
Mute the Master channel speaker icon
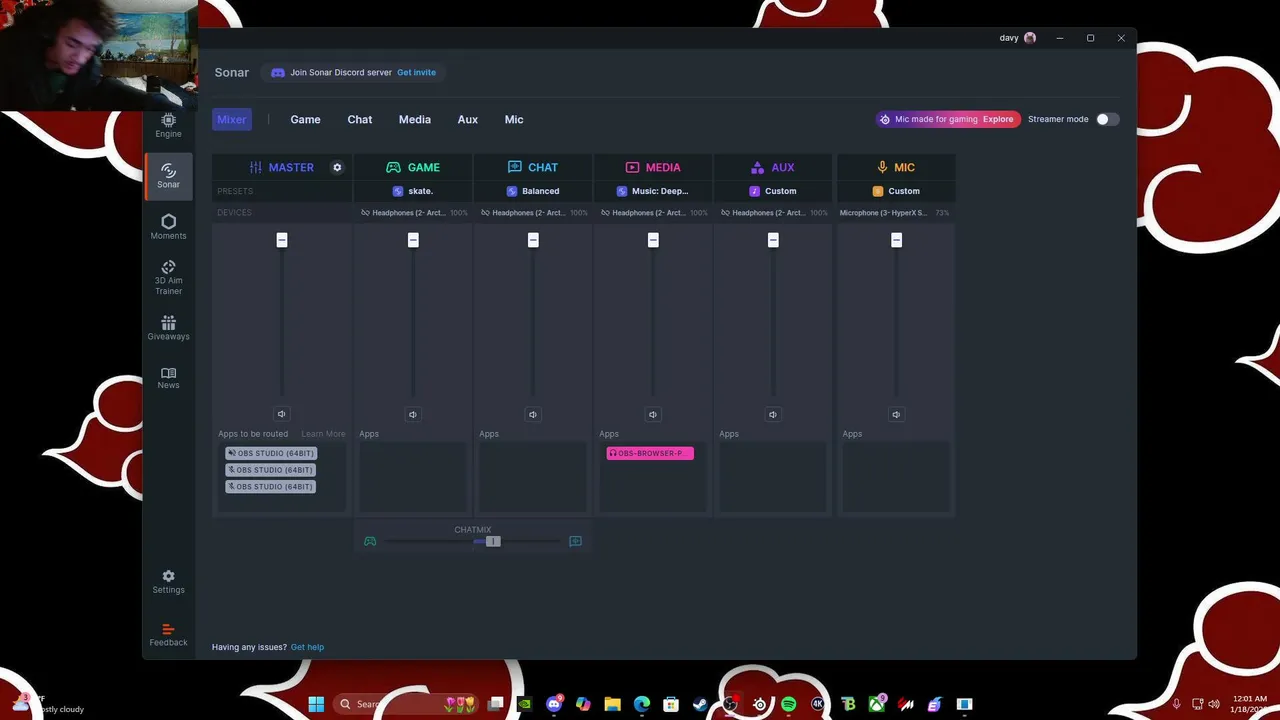(281, 414)
